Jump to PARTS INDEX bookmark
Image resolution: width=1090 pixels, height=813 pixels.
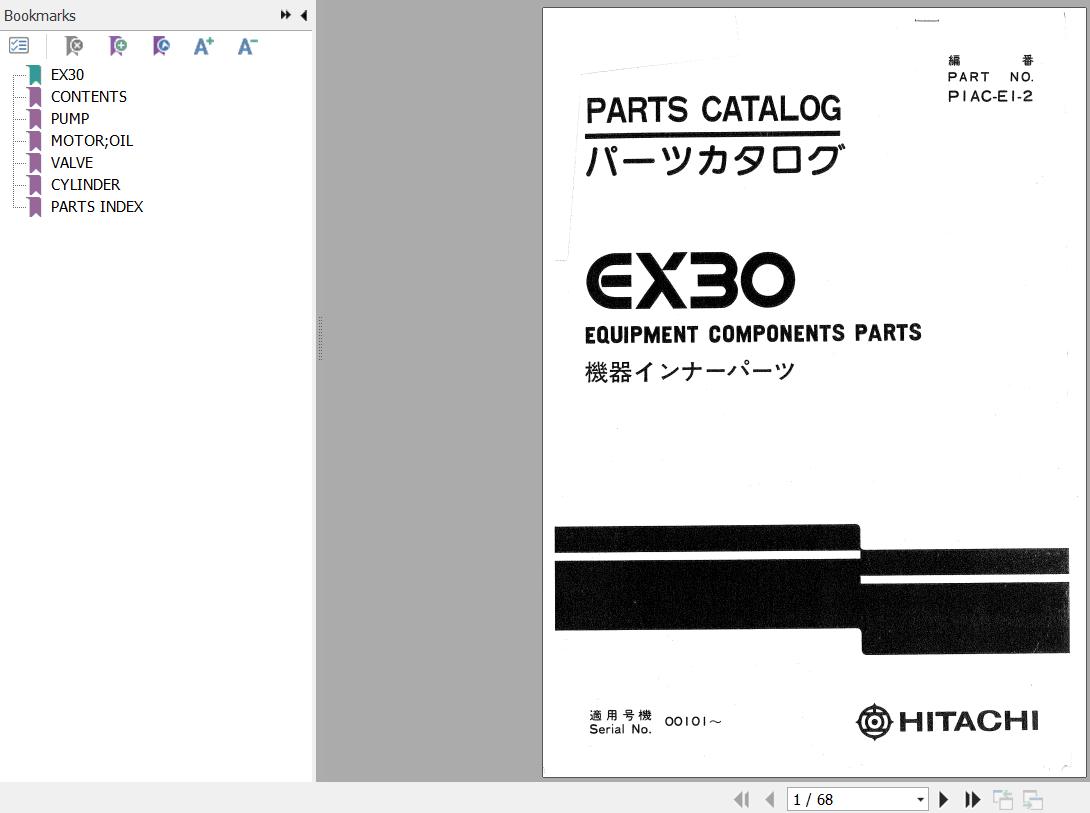pos(97,206)
